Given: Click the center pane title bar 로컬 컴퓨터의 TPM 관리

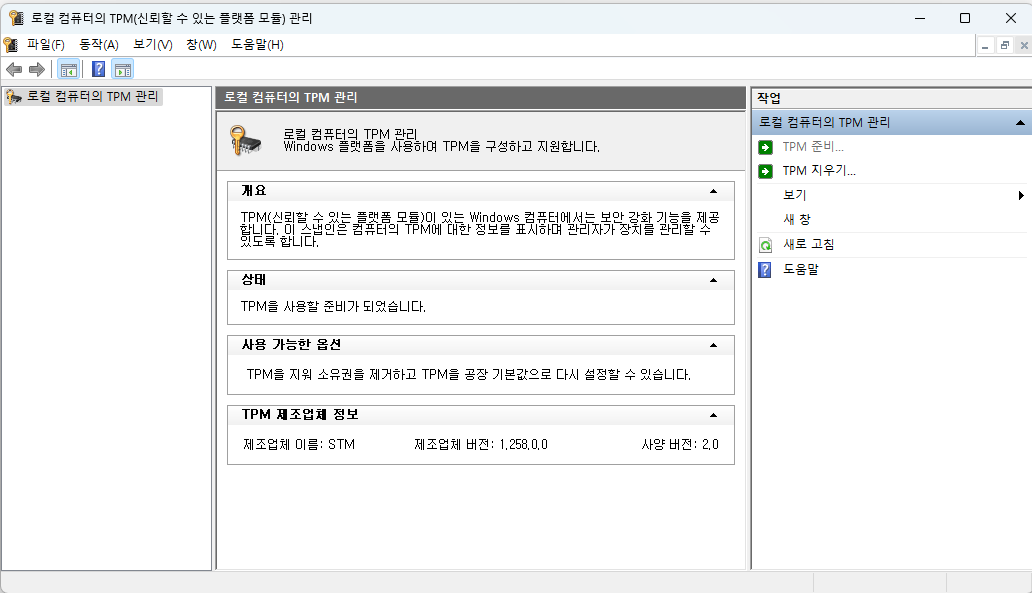Looking at the screenshot, I should tap(480, 97).
